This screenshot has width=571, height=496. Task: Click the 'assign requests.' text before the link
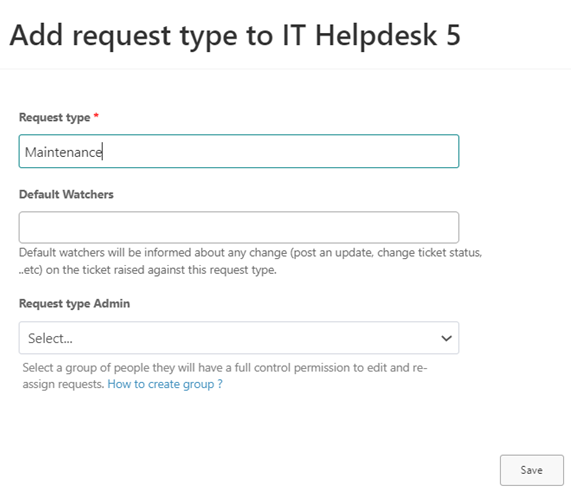(63, 384)
